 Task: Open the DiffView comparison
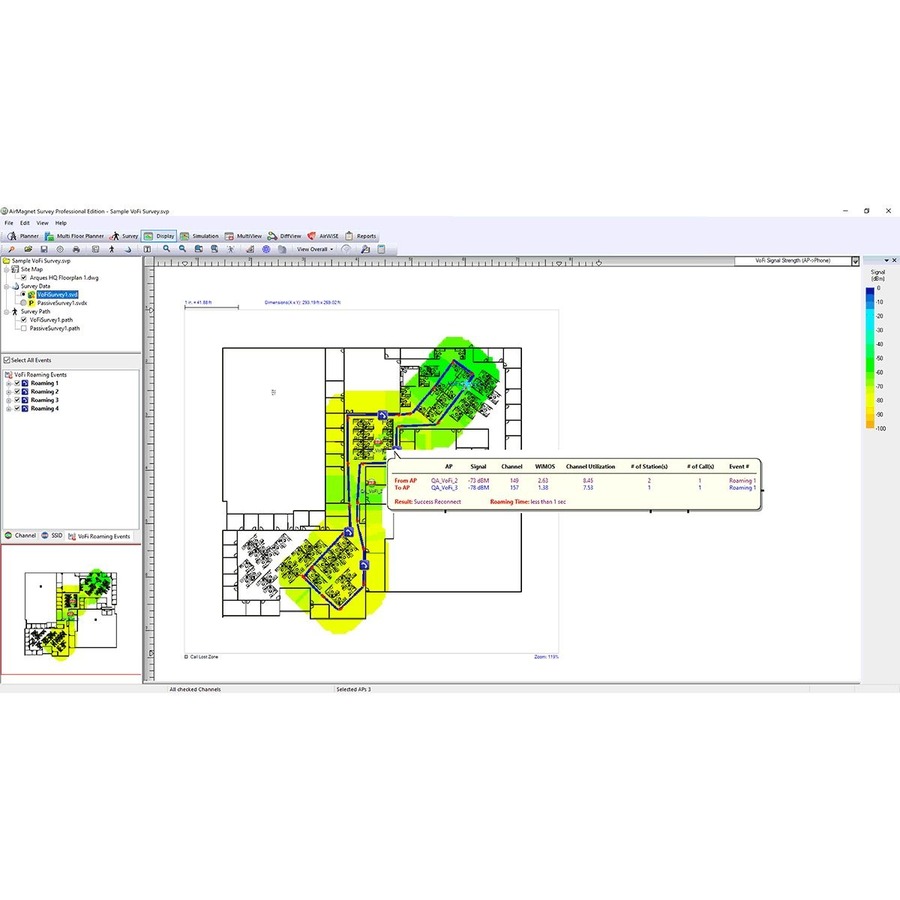(285, 236)
